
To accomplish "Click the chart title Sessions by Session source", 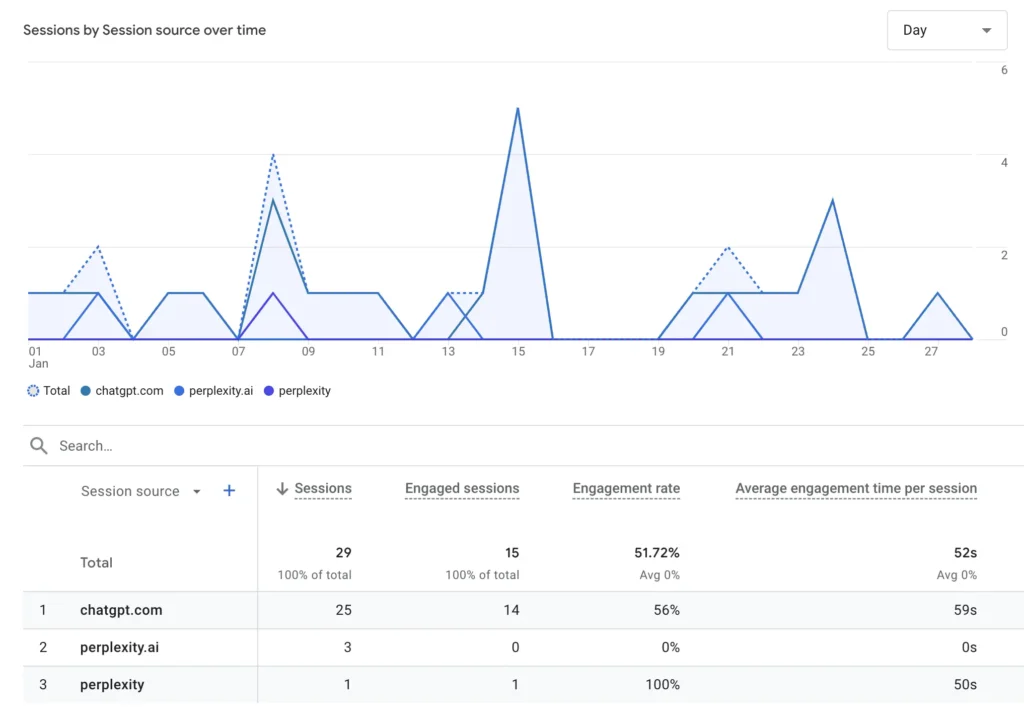I will click(x=144, y=30).
